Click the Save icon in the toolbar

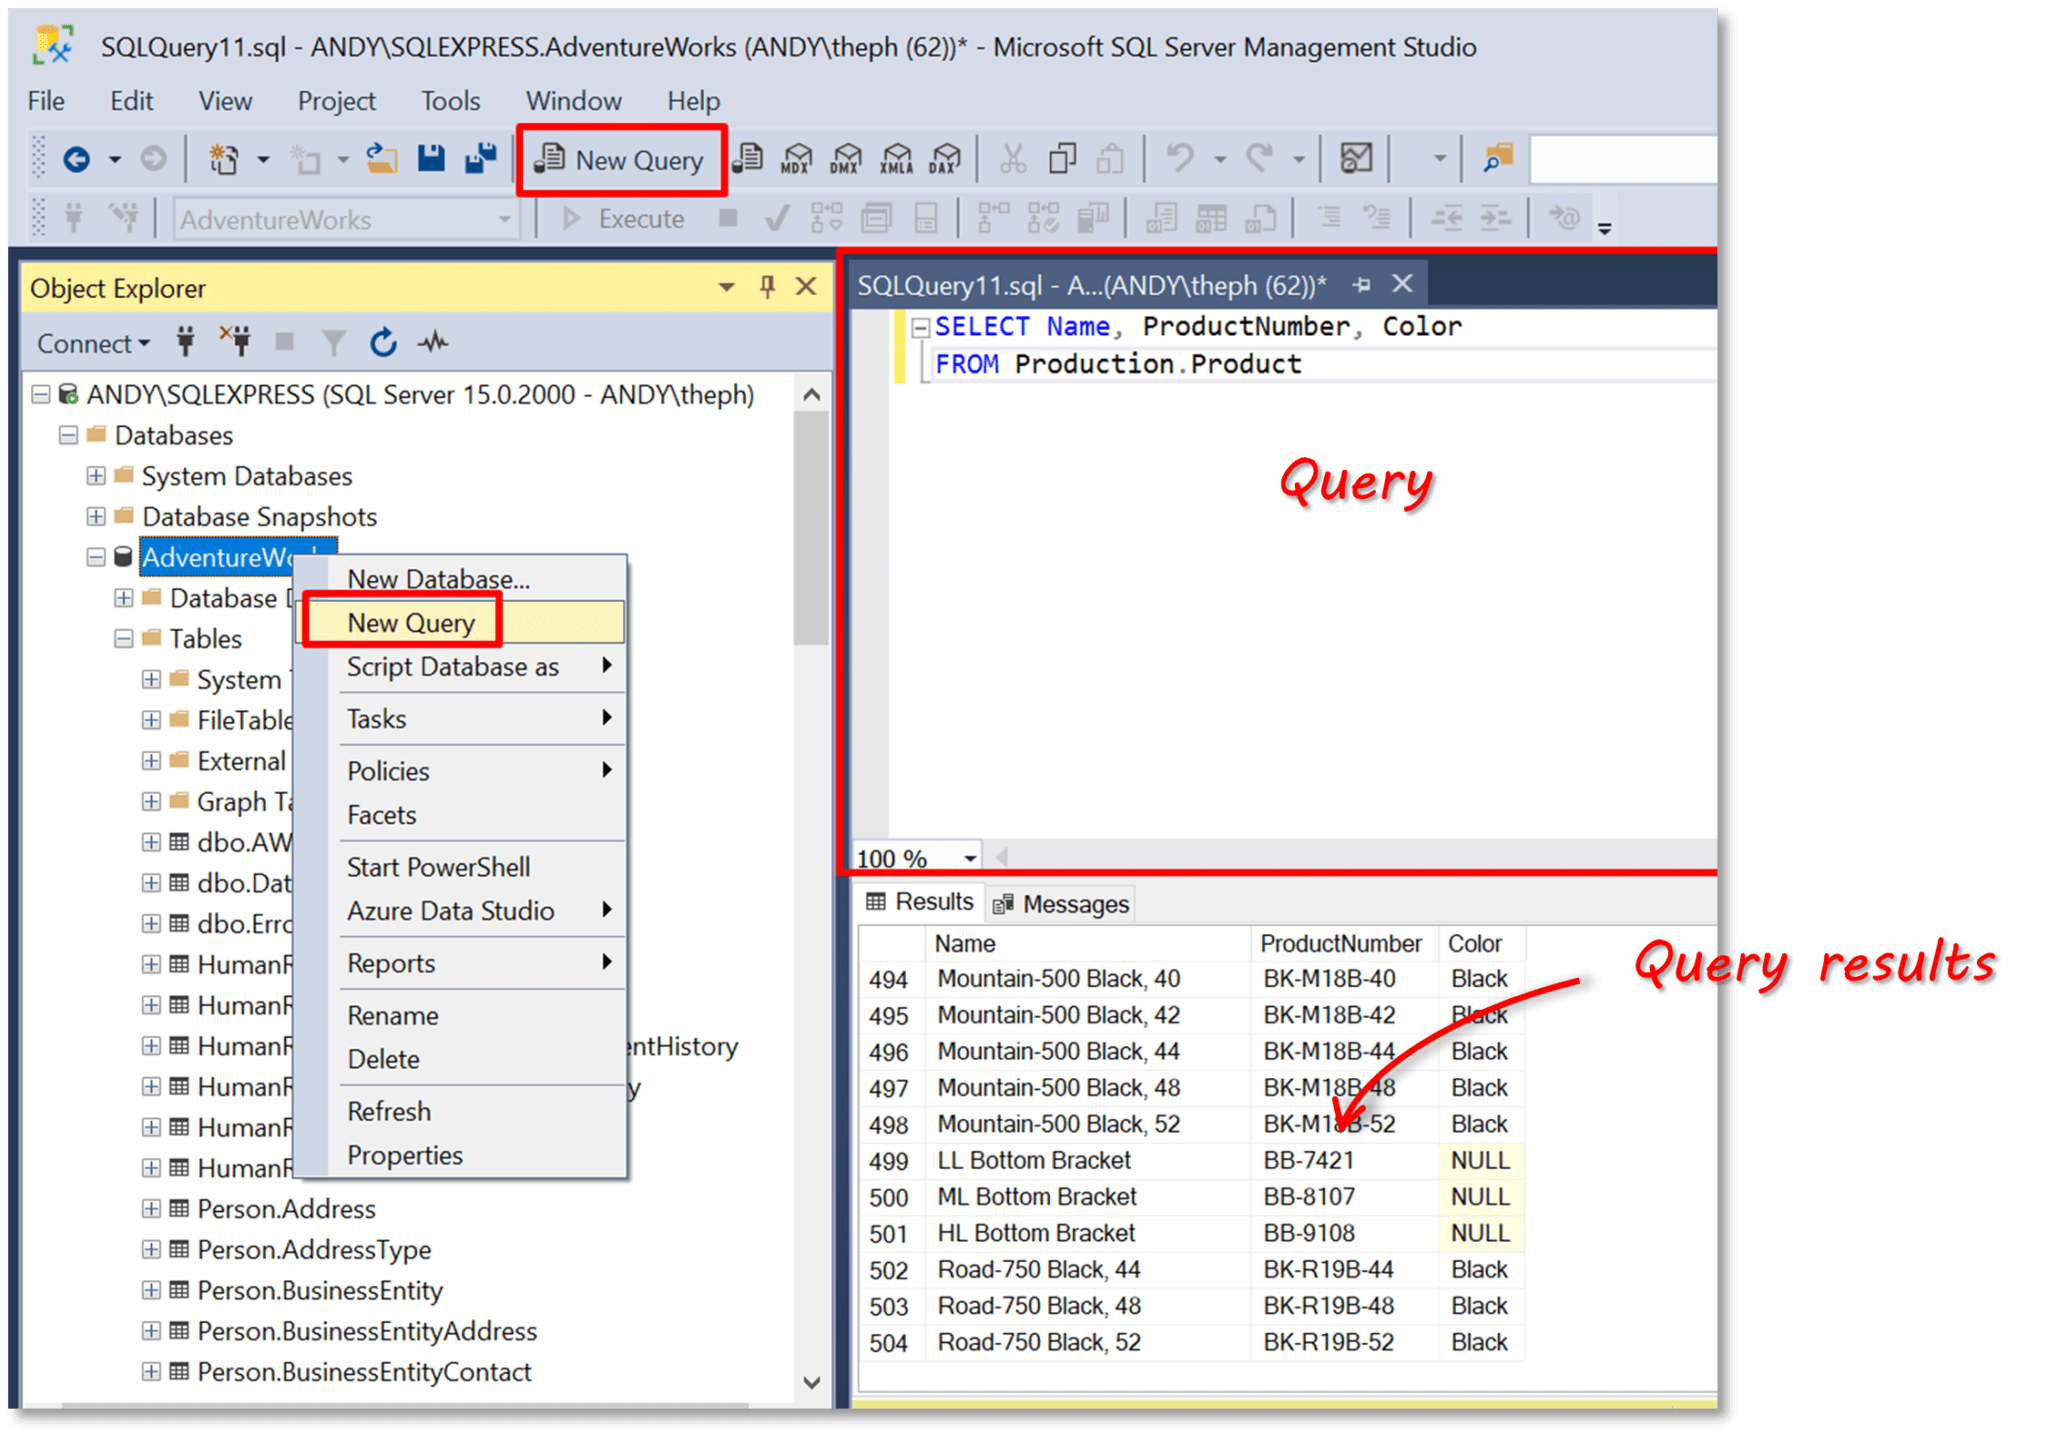(430, 157)
